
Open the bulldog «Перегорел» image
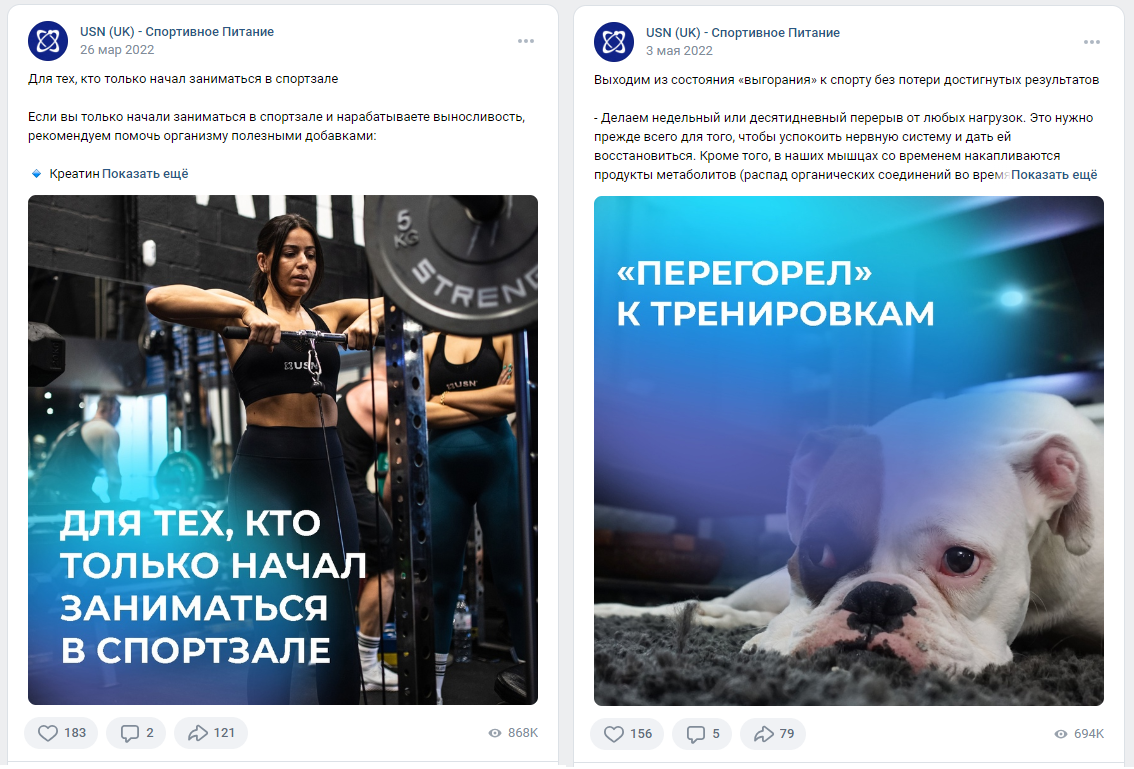pos(849,451)
